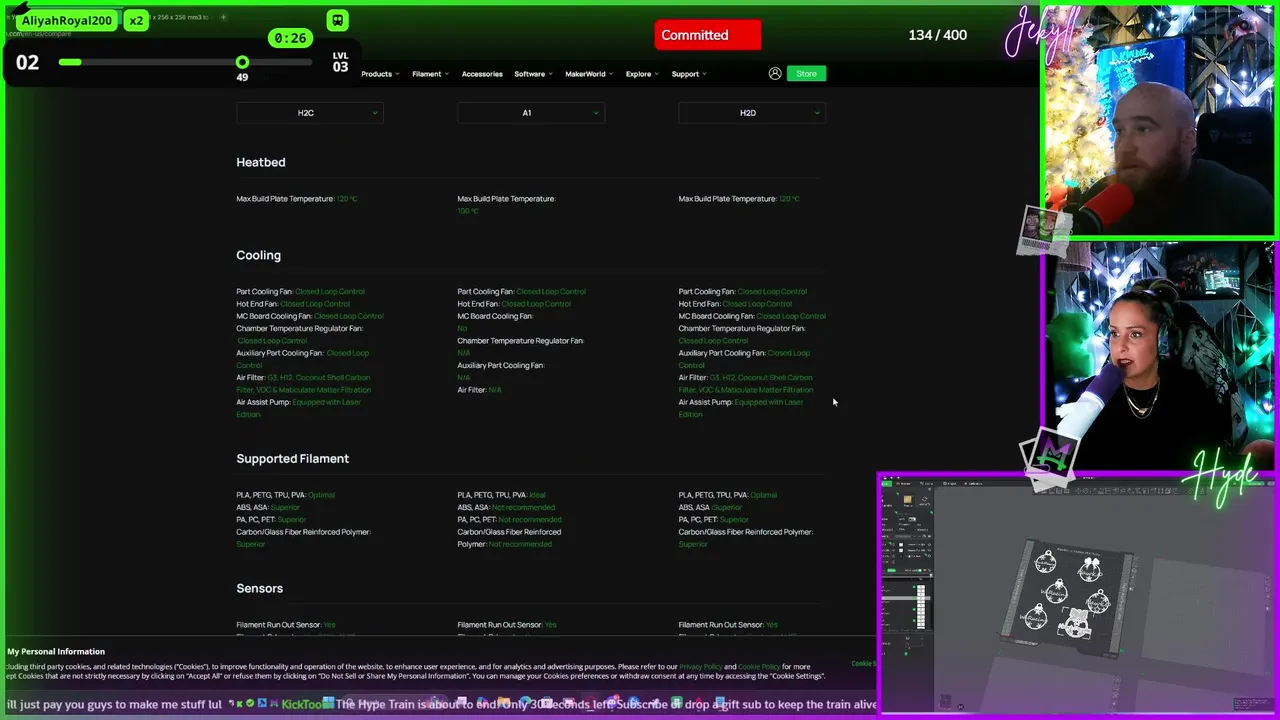This screenshot has height=720, width=1280.
Task: Open the Privacy Policy link
Action: click(701, 667)
